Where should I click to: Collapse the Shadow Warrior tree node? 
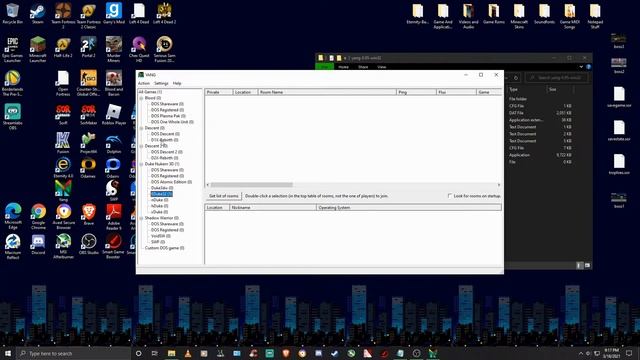point(141,218)
